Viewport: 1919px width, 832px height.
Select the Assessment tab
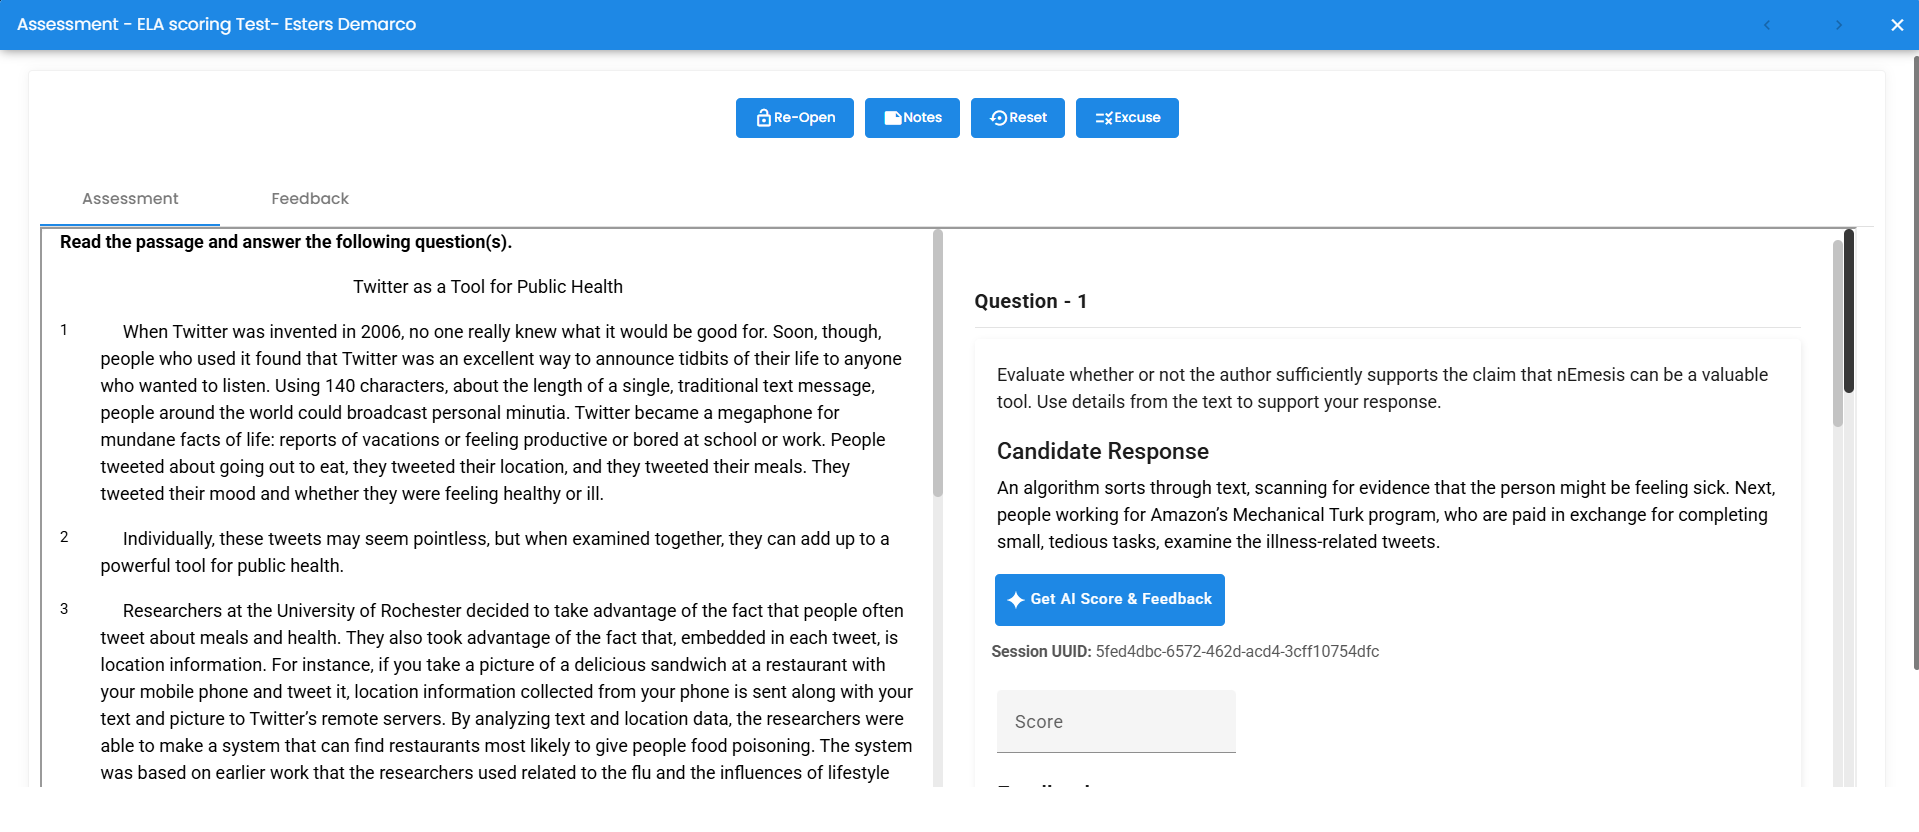(130, 198)
